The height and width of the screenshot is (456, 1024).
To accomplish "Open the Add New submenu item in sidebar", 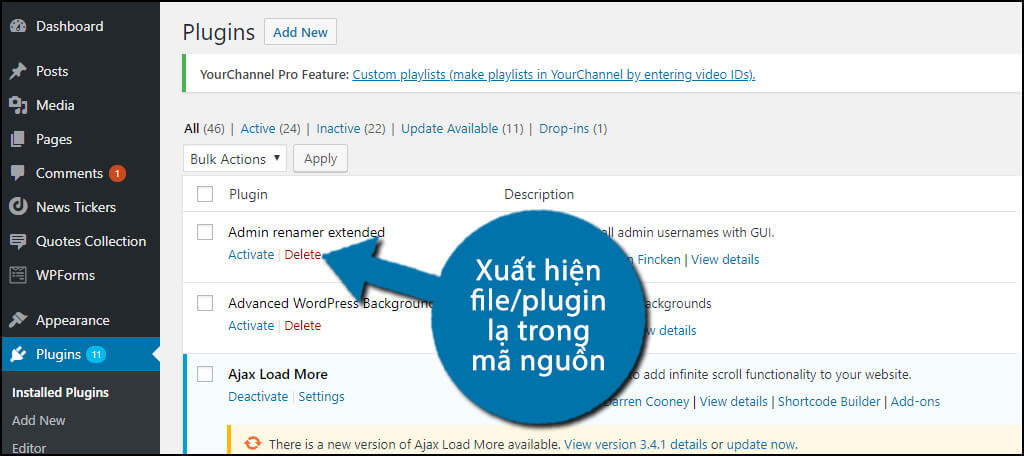I will (39, 420).
